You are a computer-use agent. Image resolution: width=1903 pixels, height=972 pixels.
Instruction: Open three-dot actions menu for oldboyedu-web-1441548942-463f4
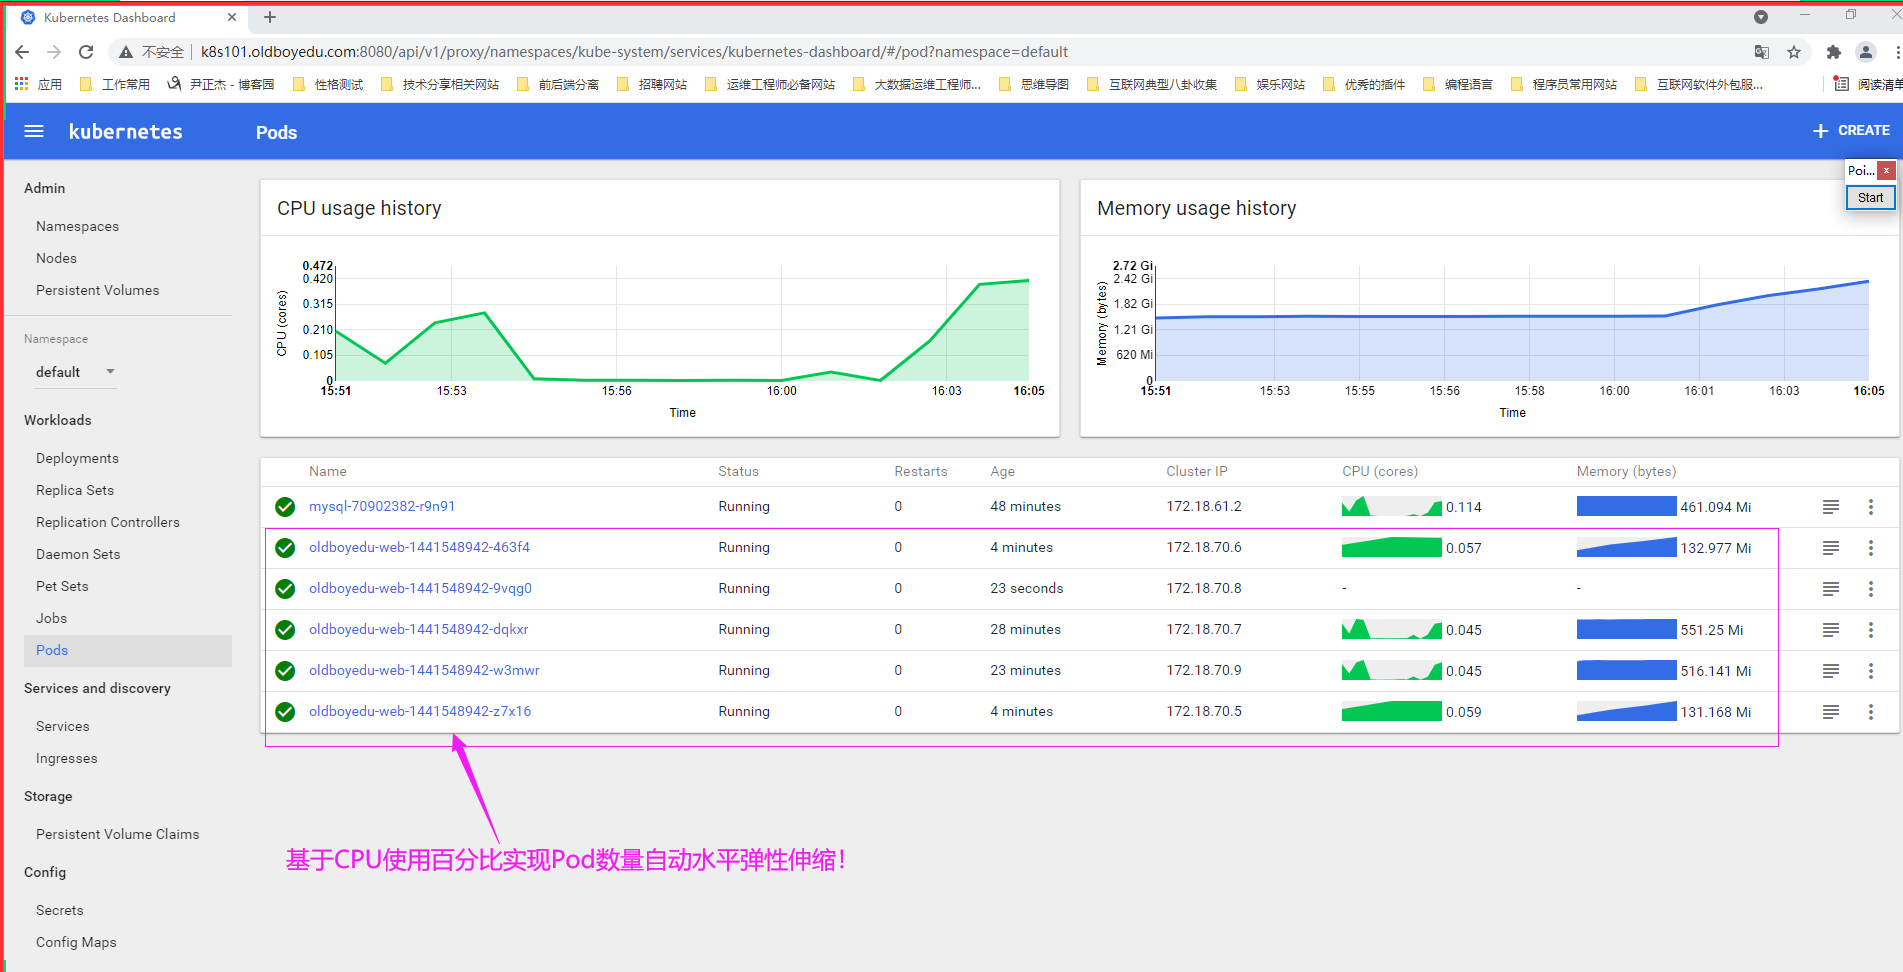click(x=1870, y=548)
